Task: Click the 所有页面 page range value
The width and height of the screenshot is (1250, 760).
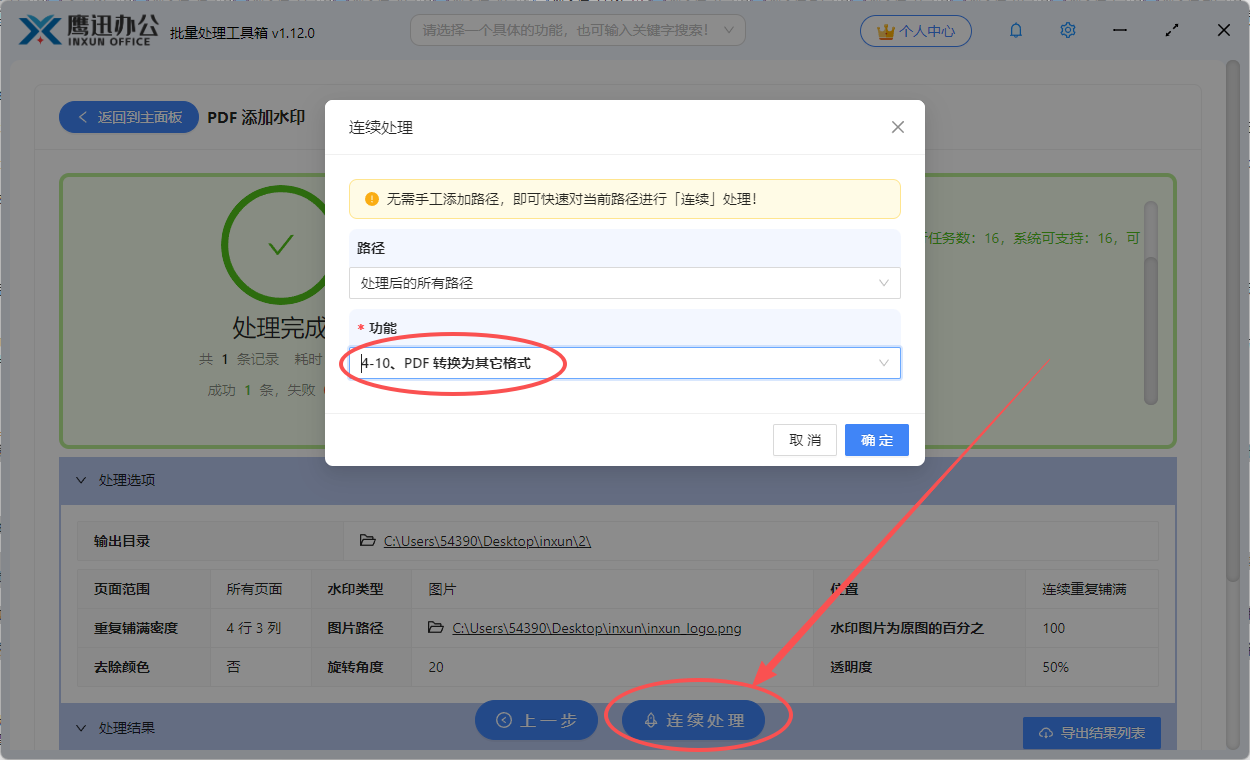Action: [x=255, y=590]
